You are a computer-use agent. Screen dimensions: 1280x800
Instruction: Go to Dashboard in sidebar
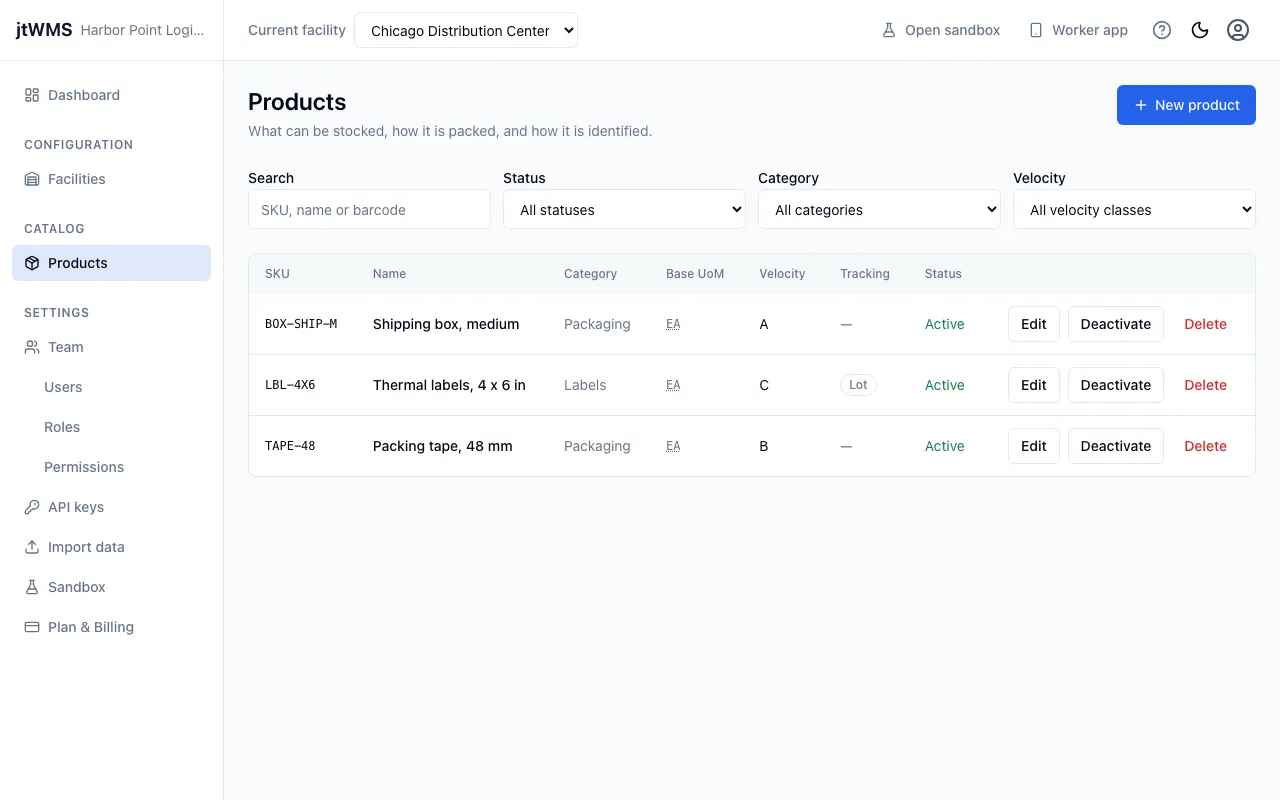click(x=111, y=95)
